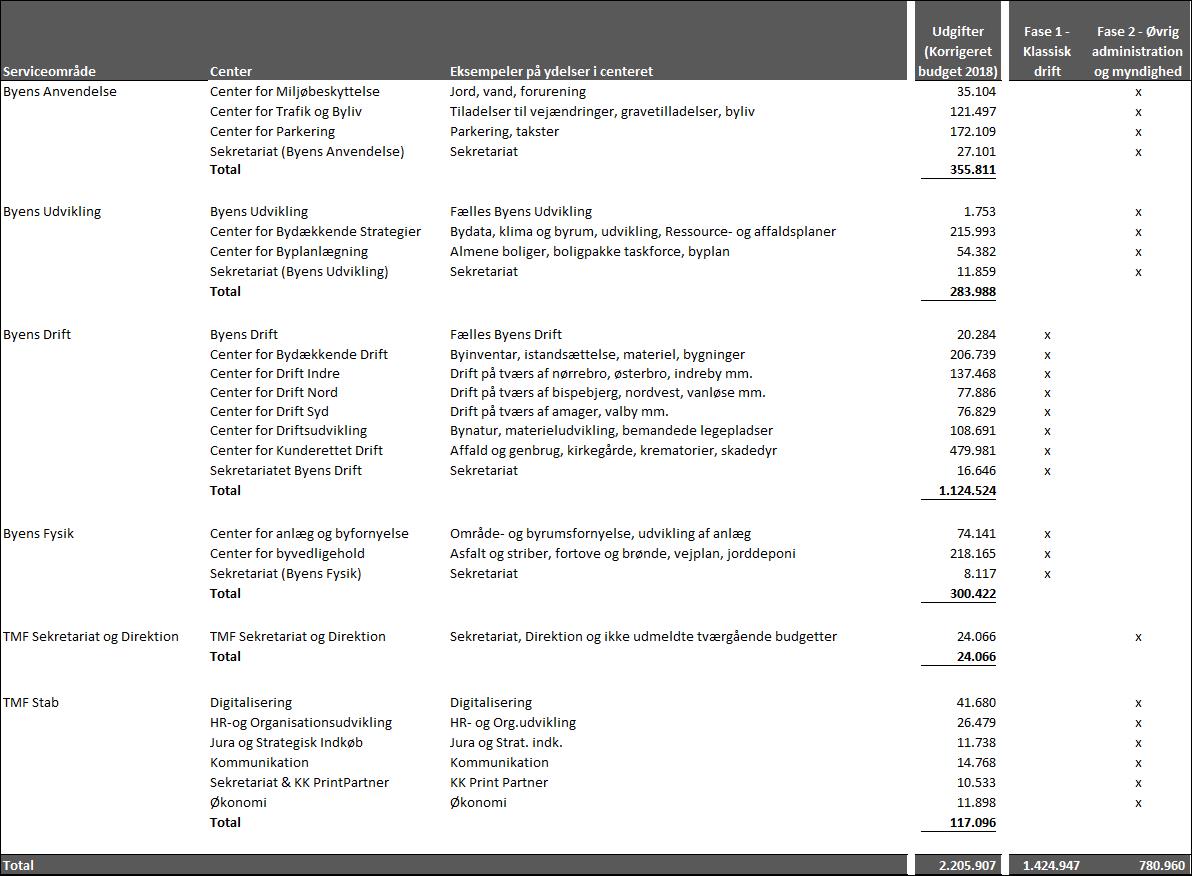This screenshot has width=1192, height=876.
Task: Click the 'TMF Stab' service area cell
Action: point(30,703)
